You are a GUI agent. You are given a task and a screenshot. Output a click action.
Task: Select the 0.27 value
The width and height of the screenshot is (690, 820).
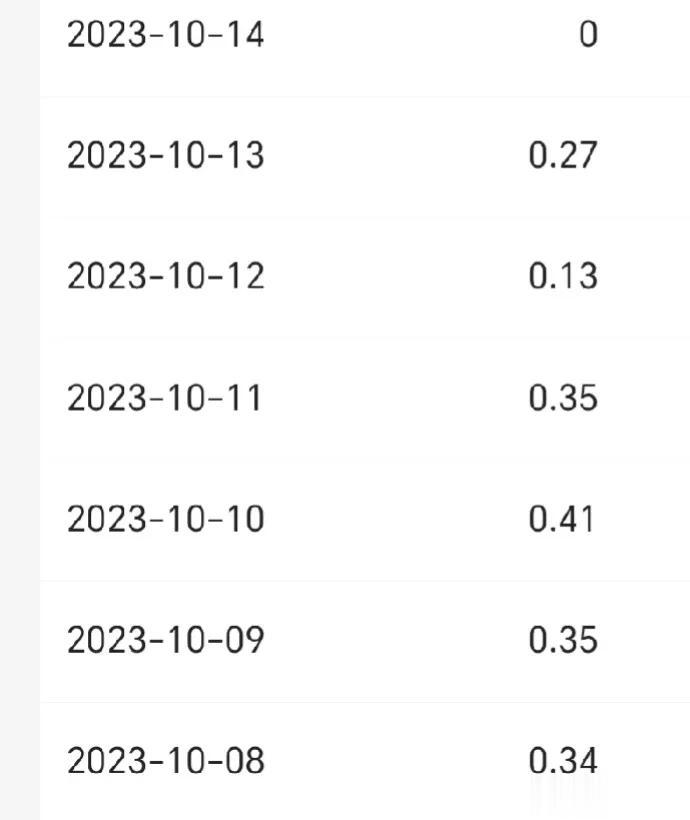[563, 156]
